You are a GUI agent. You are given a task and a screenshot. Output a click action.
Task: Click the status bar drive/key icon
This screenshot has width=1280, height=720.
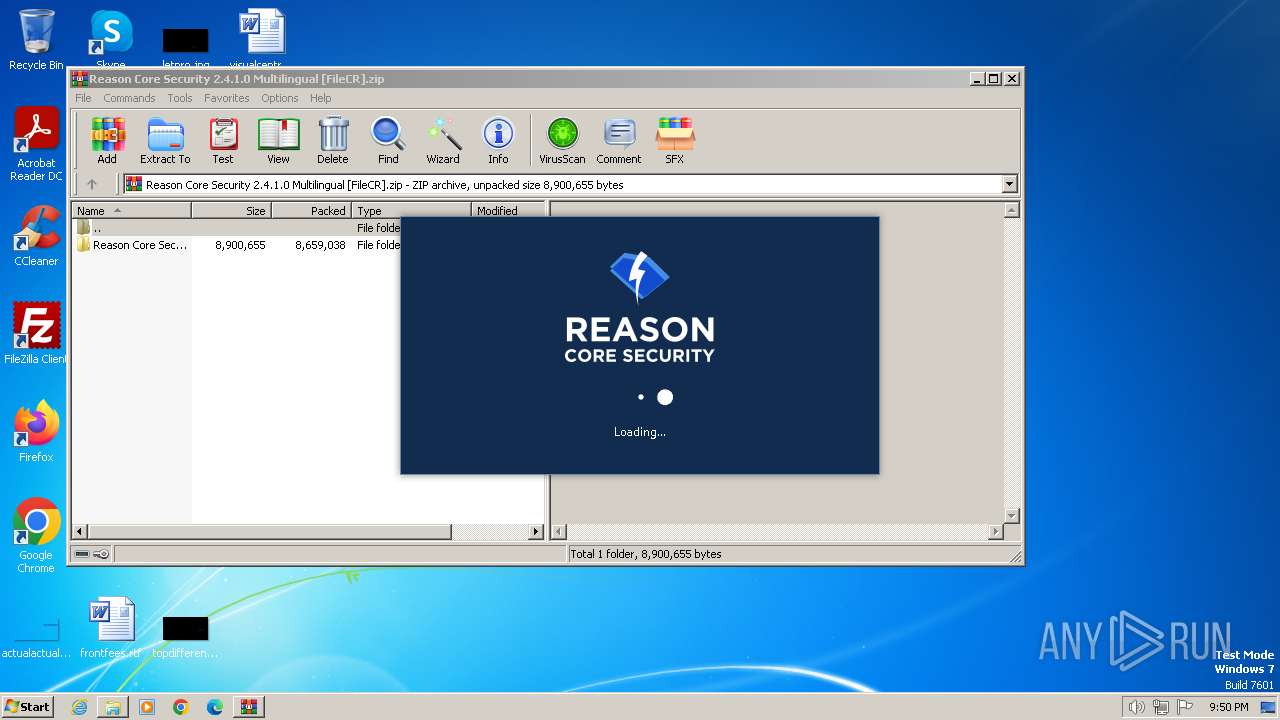(x=92, y=554)
